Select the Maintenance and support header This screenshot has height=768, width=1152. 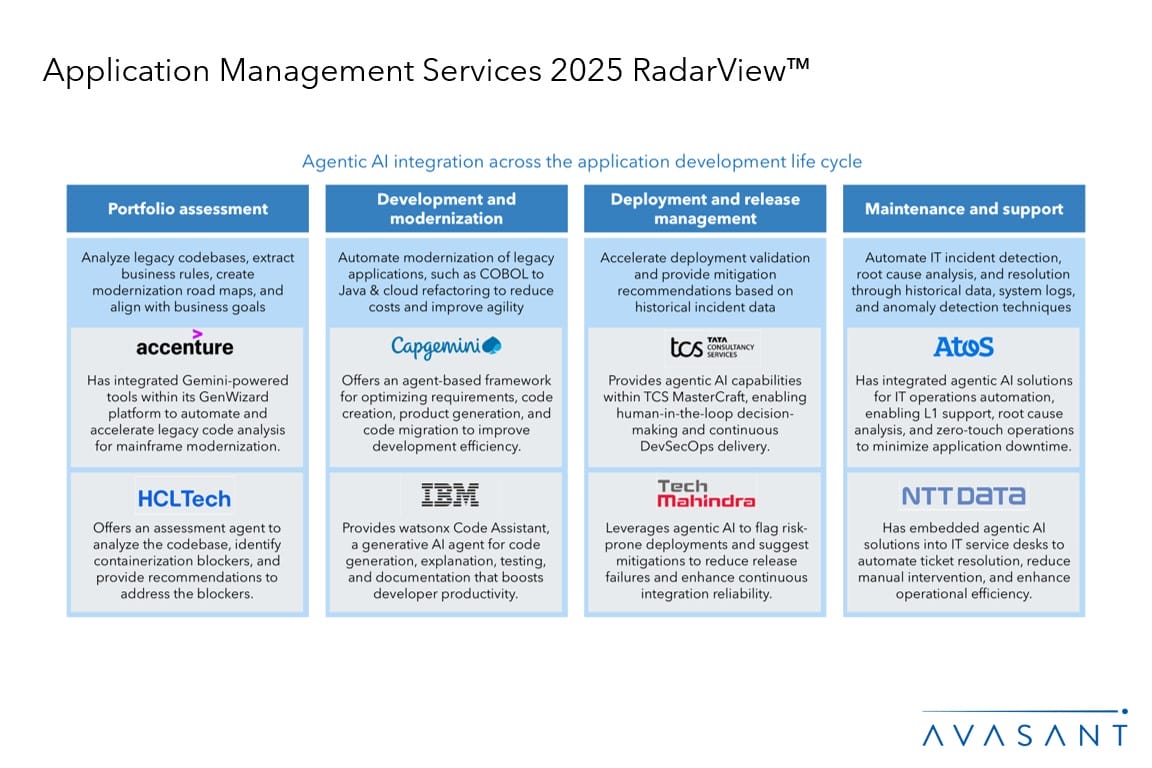(x=963, y=209)
